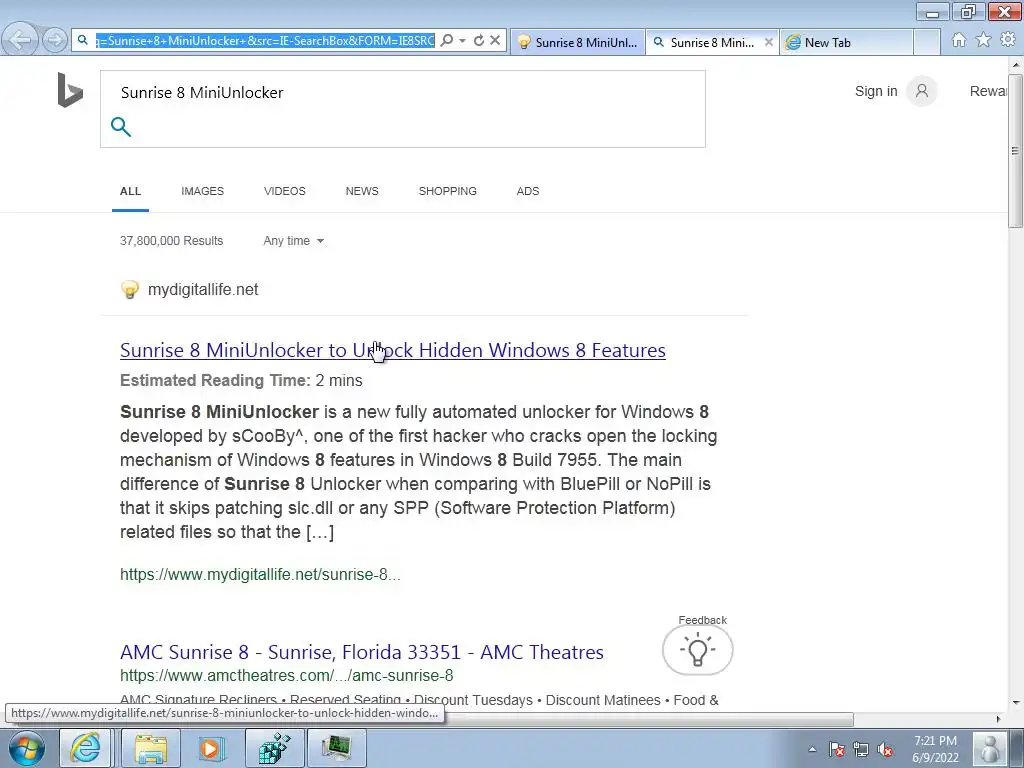1024x768 pixels.
Task: Switch to the ADS results tab
Action: click(x=528, y=191)
